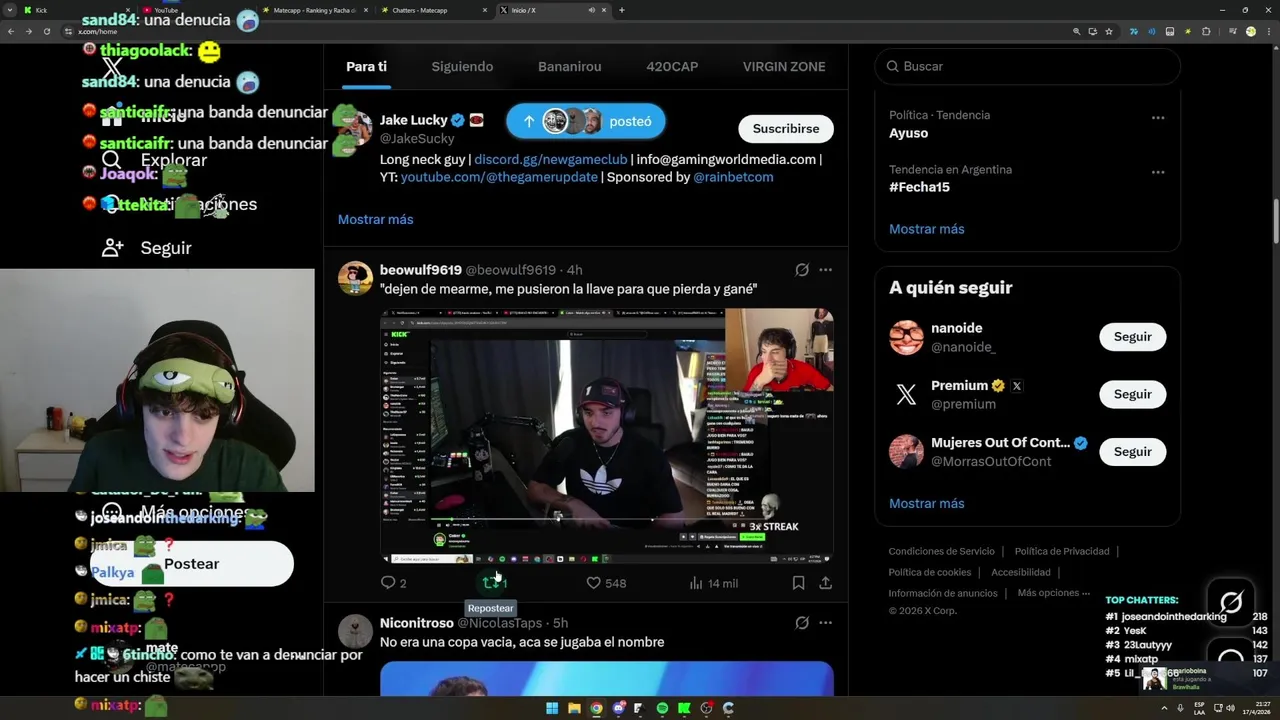This screenshot has height=720, width=1280.
Task: Switch to Chatters - Matecapp browser tab
Action: (x=435, y=10)
